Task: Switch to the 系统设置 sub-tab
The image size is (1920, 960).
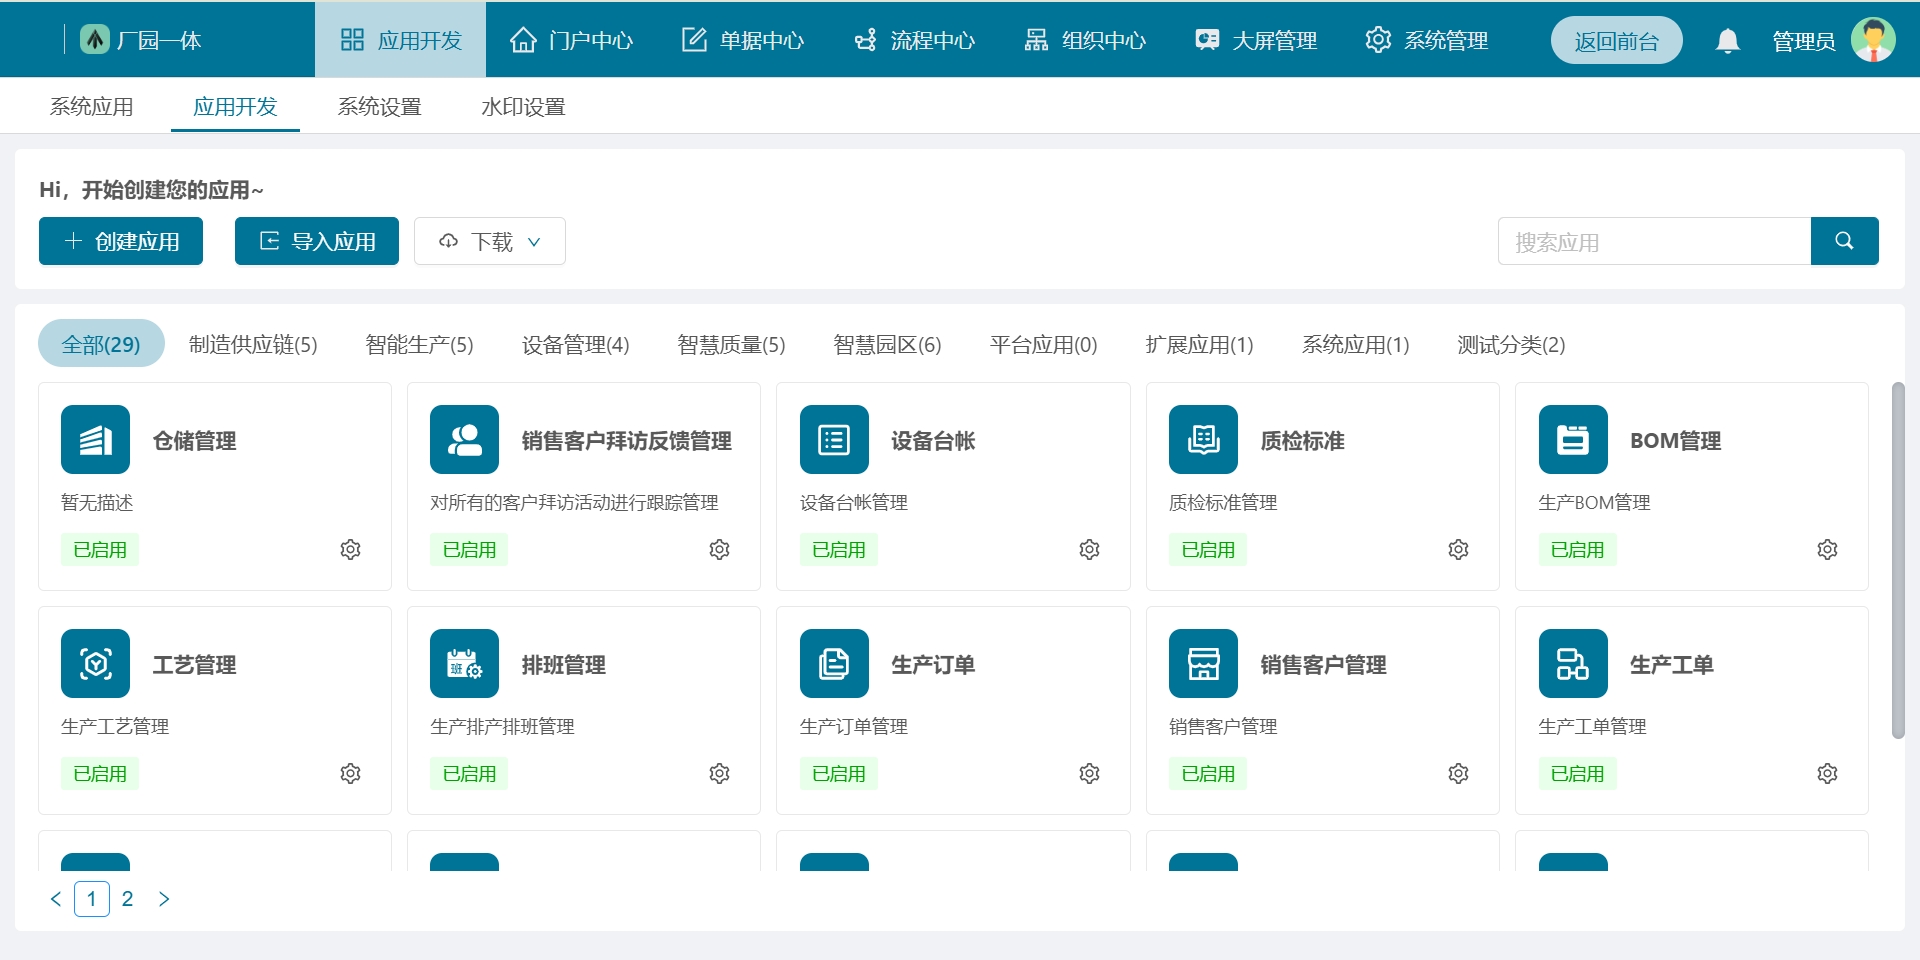Action: click(379, 107)
